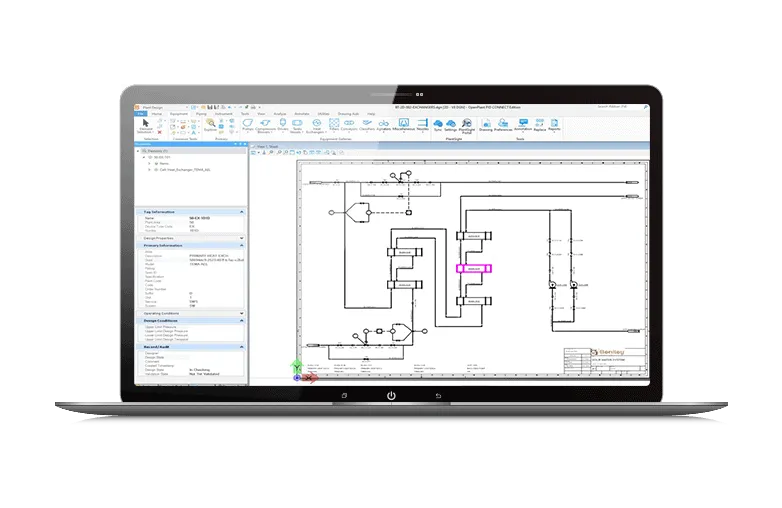Open the File menu
The width and height of the screenshot is (782, 508).
(x=141, y=113)
